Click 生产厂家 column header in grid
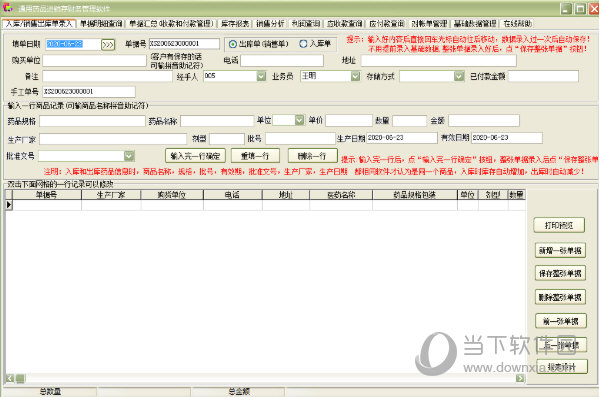Image resolution: width=600 pixels, height=397 pixels. coord(111,195)
